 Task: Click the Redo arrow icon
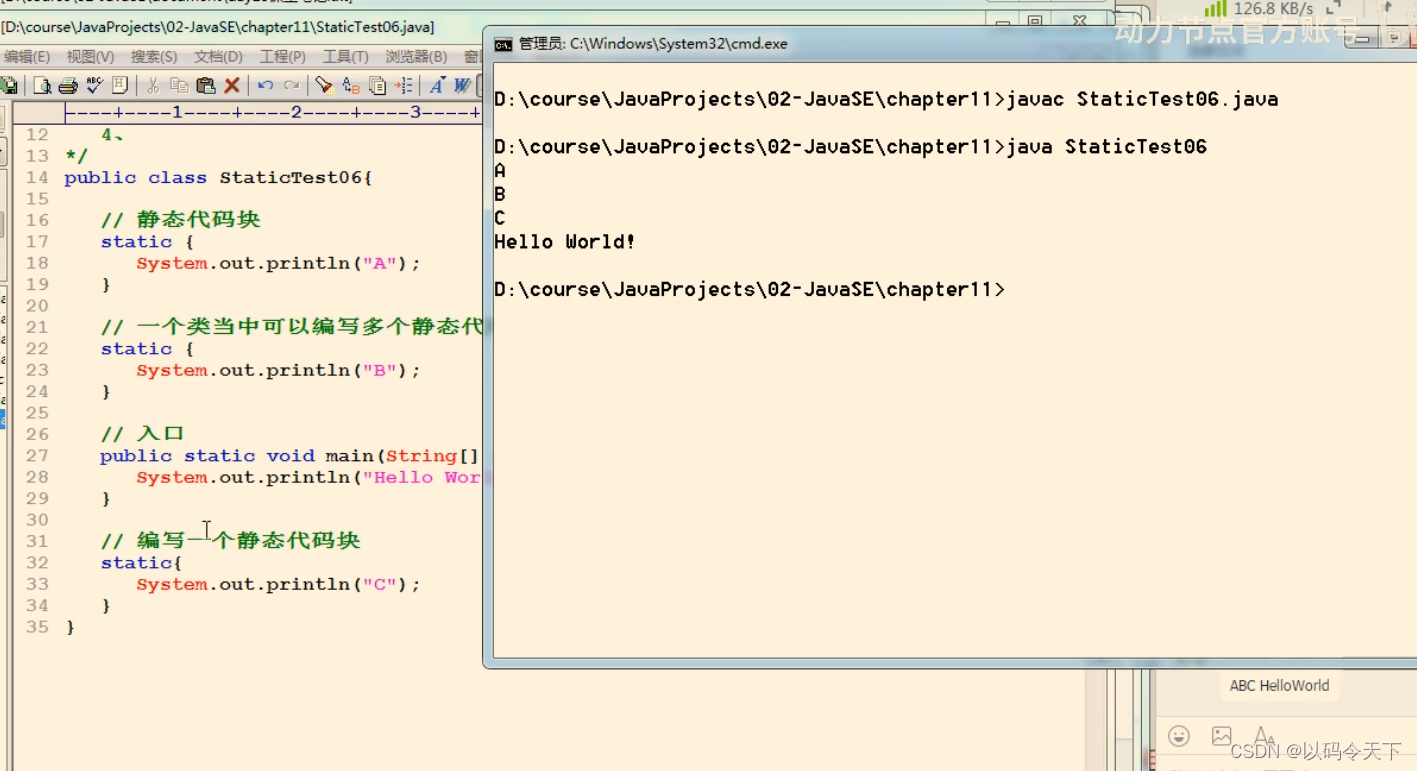point(292,85)
